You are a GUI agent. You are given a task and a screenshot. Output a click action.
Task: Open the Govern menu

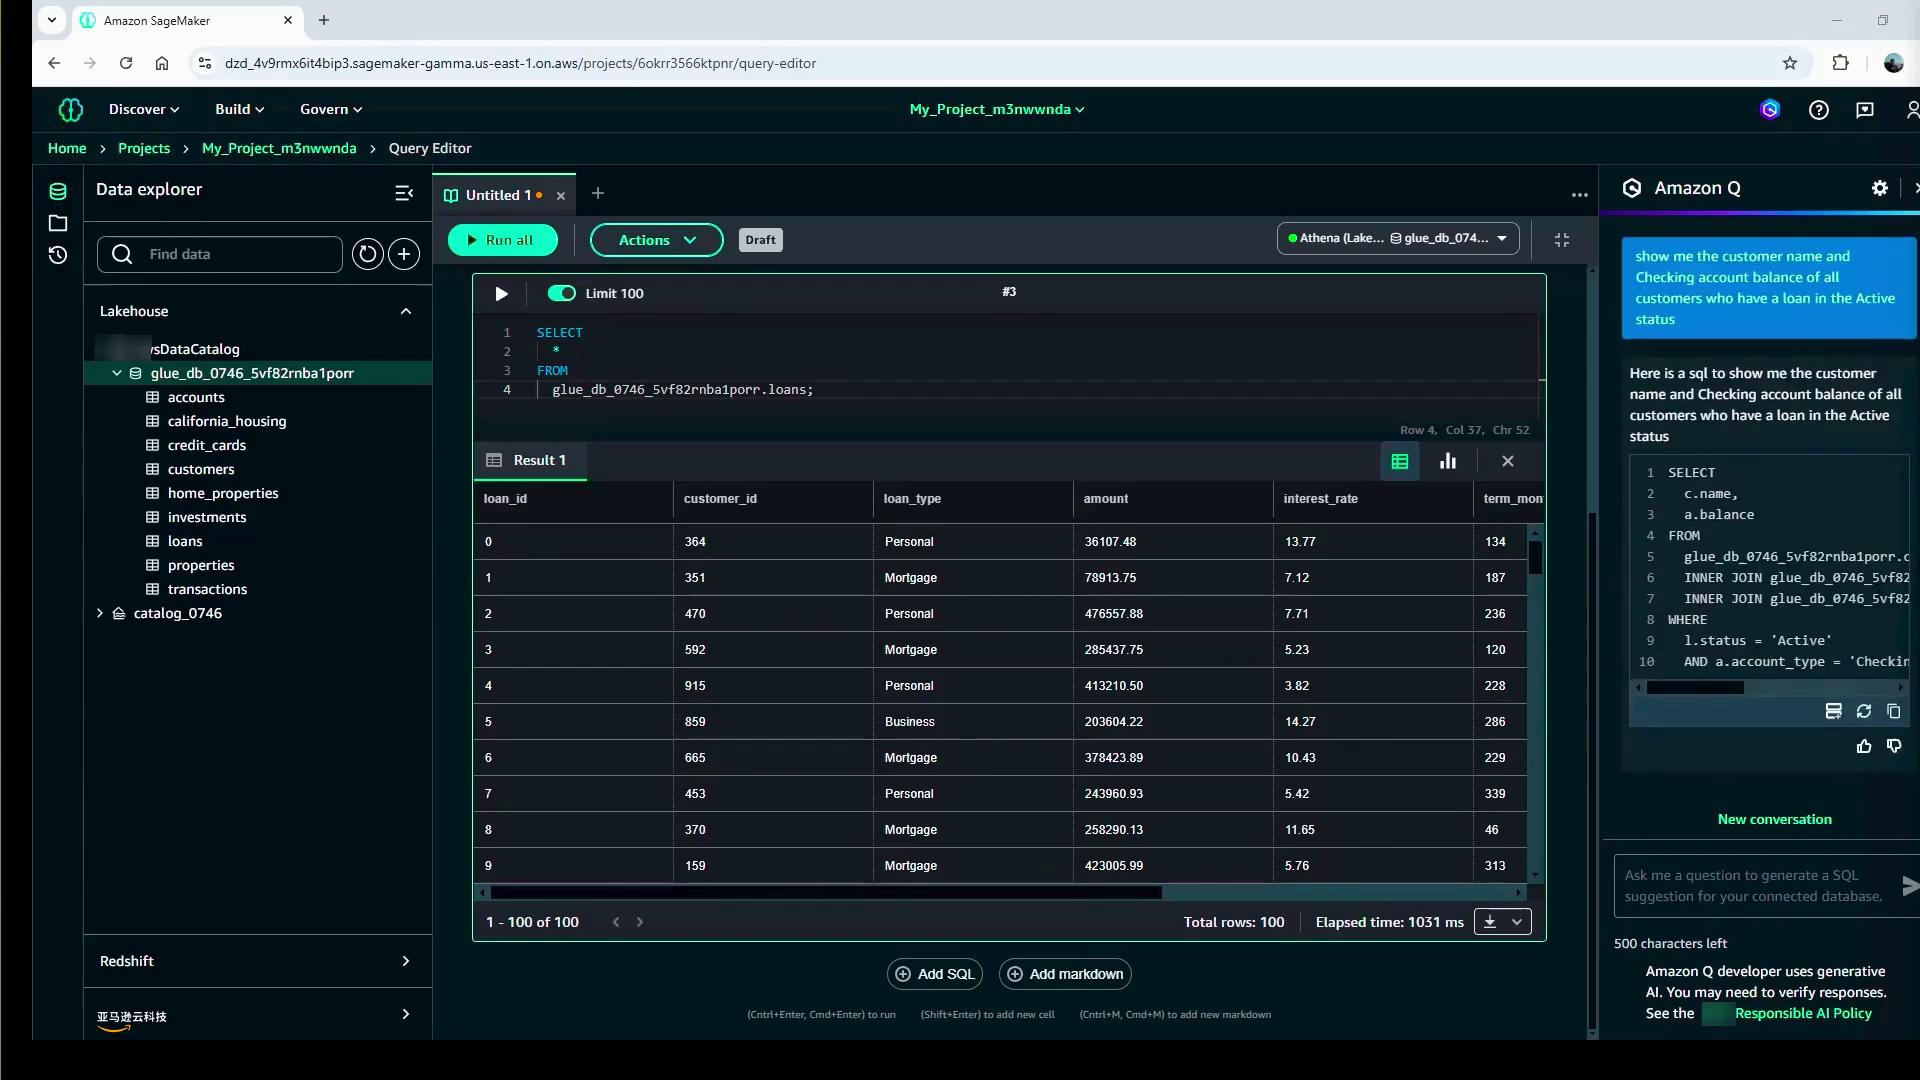(x=331, y=109)
